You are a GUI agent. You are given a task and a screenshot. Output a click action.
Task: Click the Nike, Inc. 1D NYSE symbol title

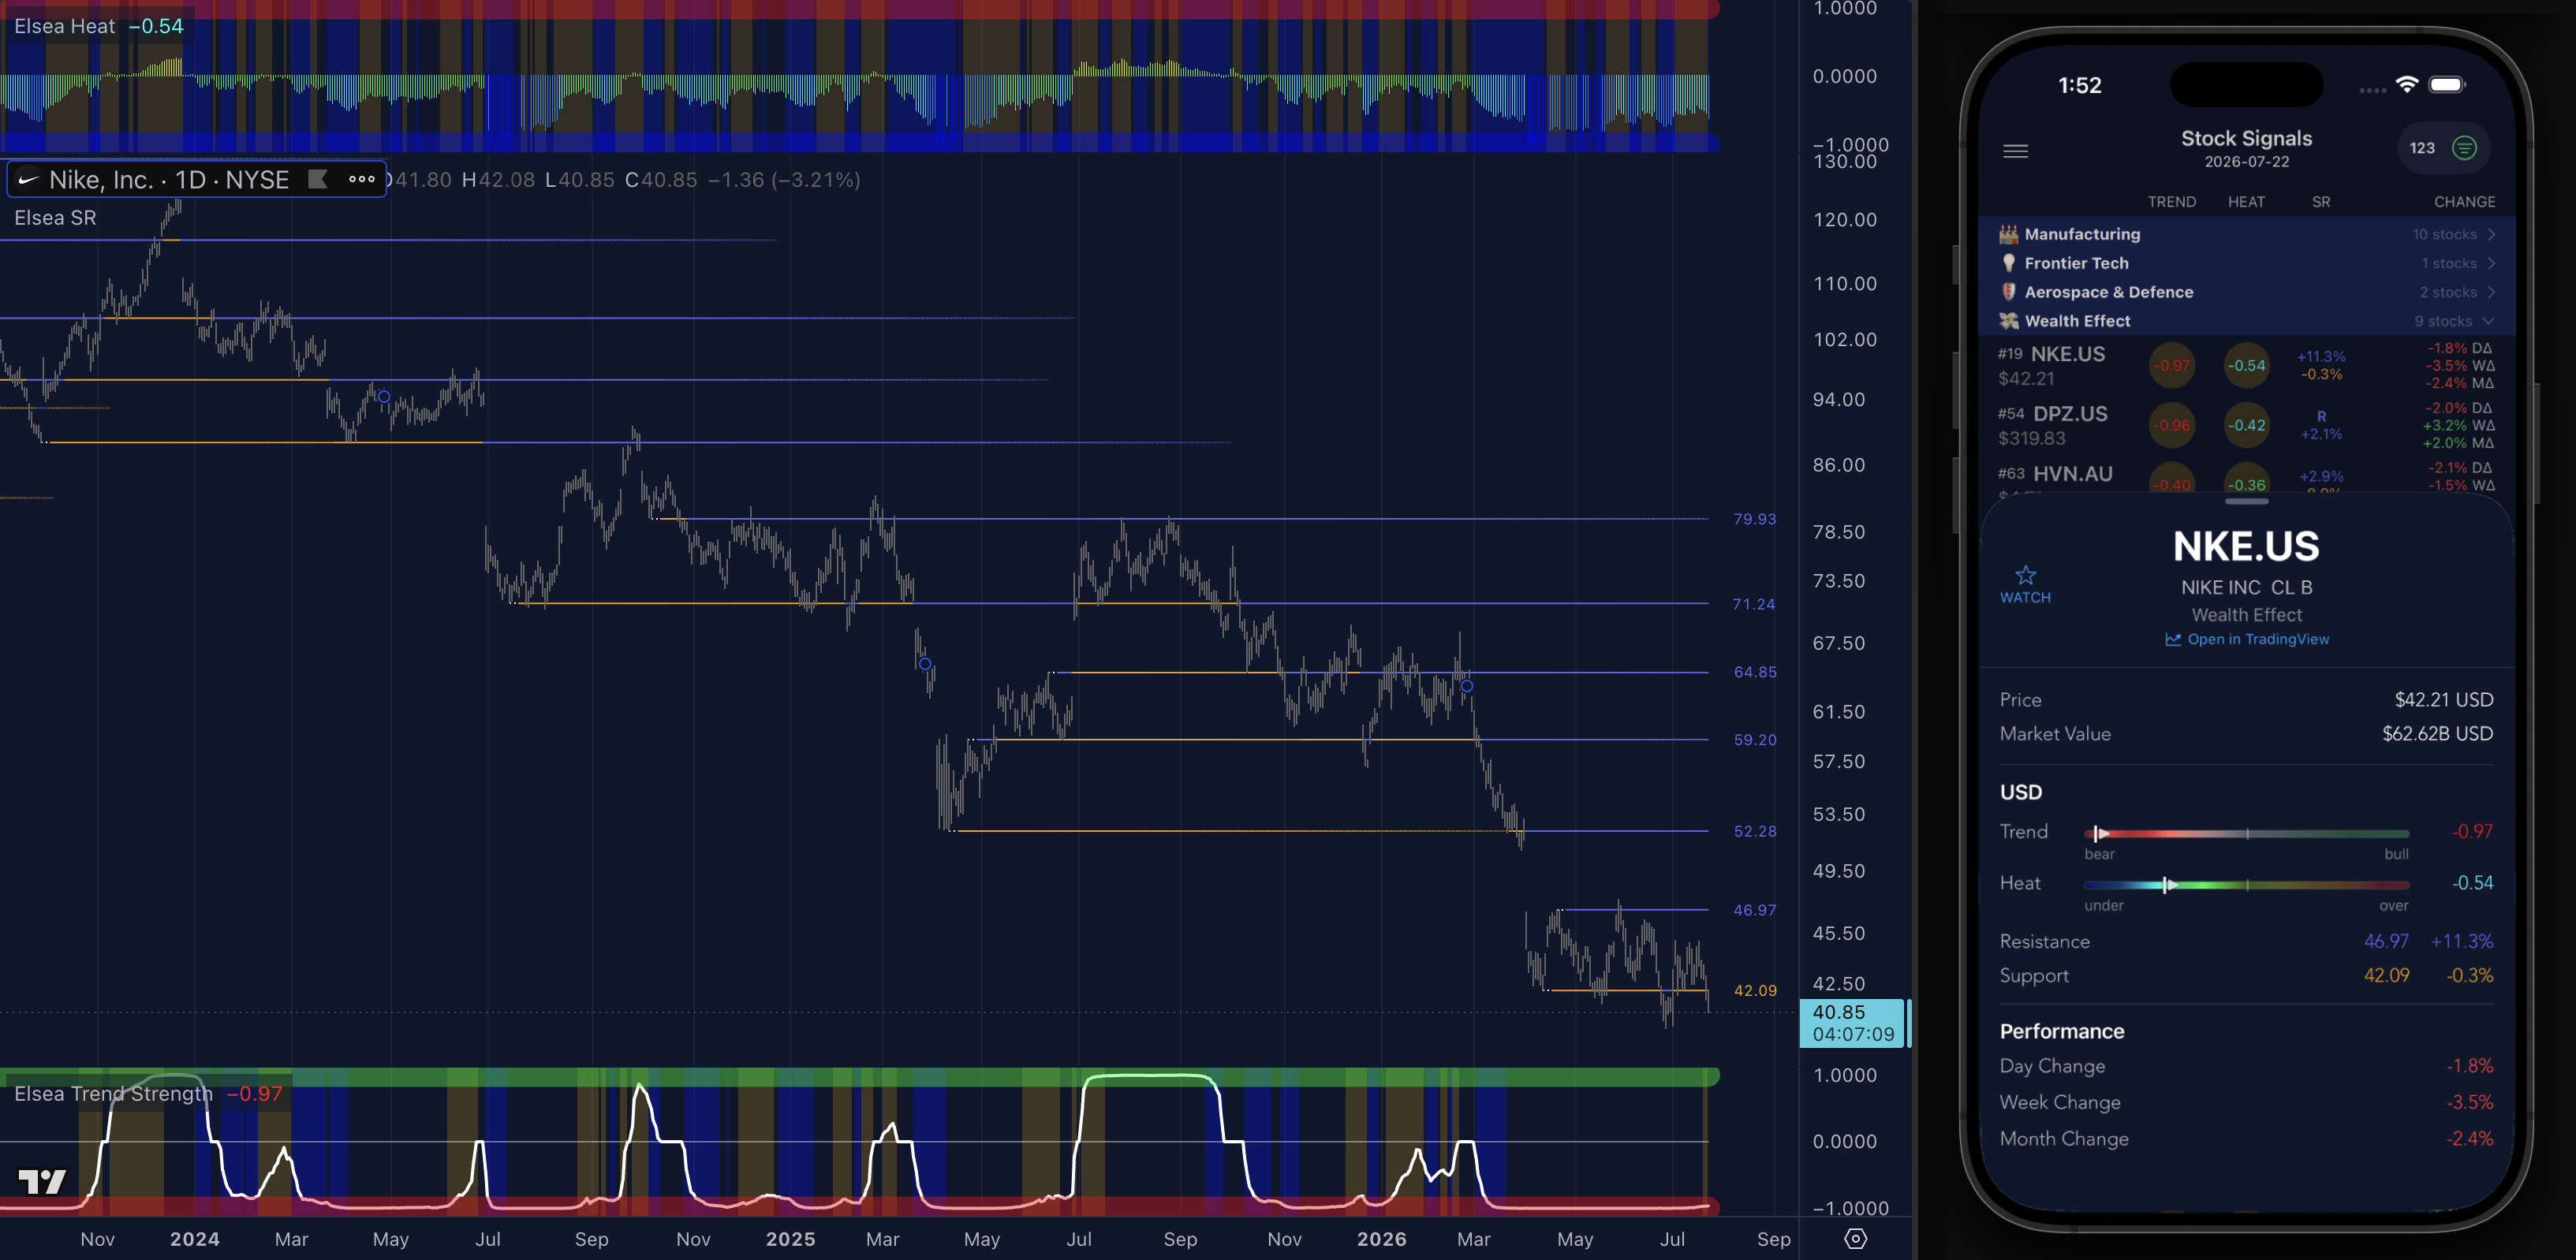(x=169, y=180)
